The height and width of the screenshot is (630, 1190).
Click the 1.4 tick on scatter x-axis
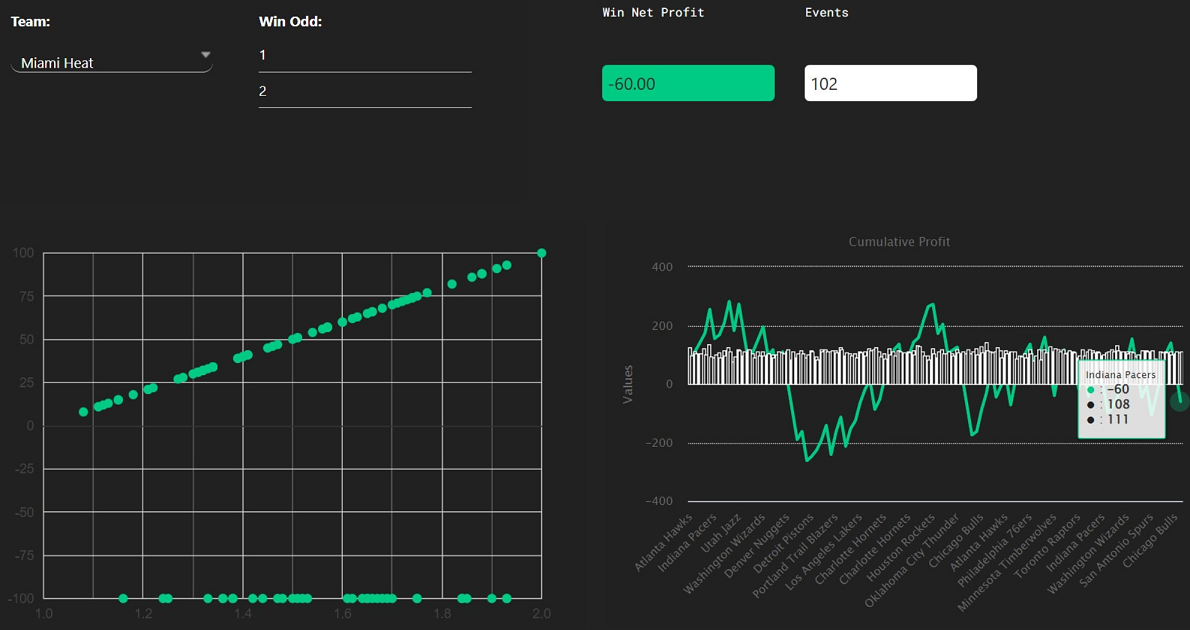point(243,613)
